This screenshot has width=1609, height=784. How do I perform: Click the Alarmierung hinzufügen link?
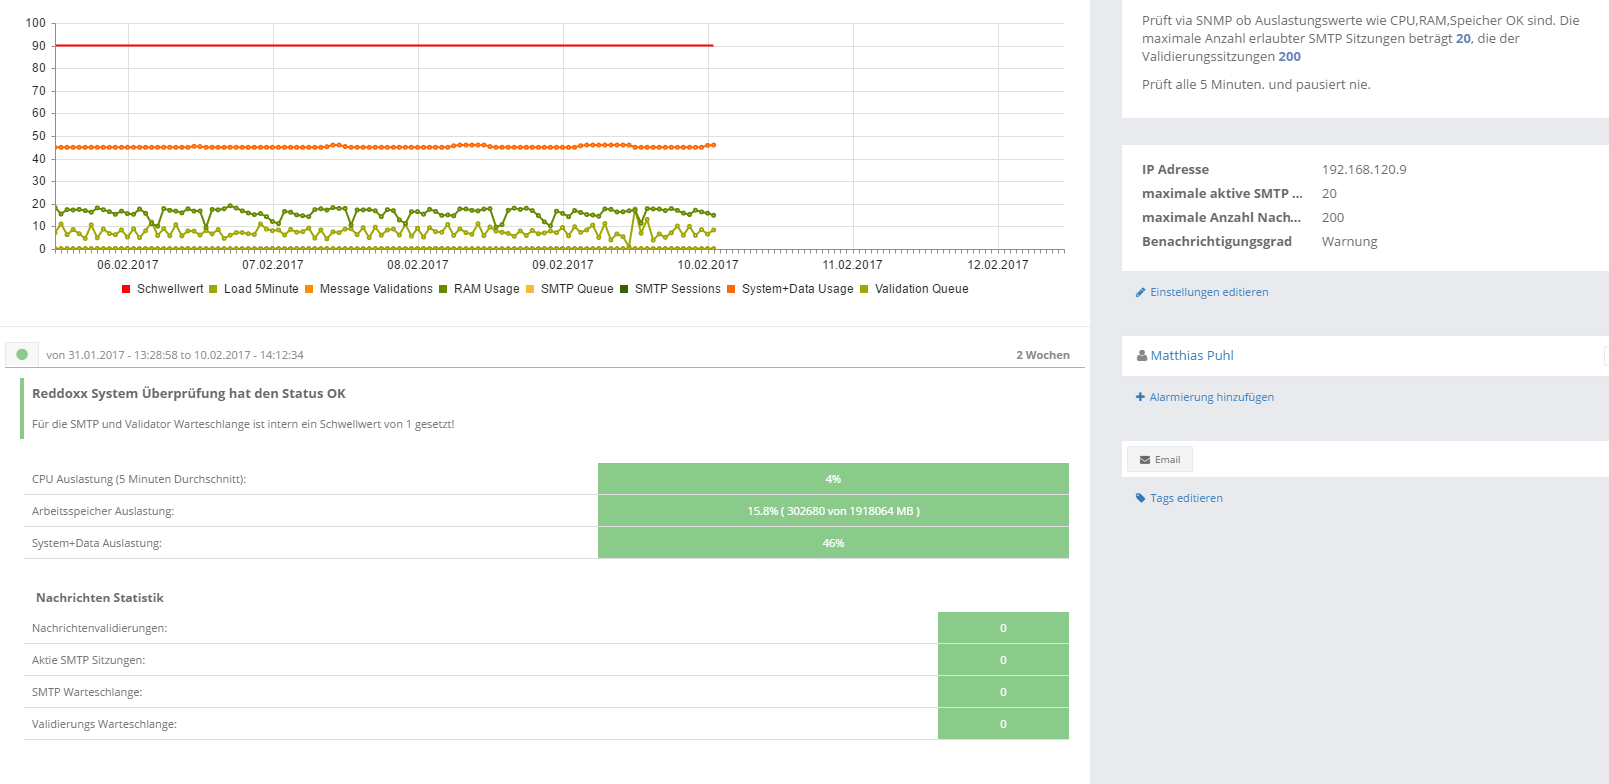(1211, 397)
